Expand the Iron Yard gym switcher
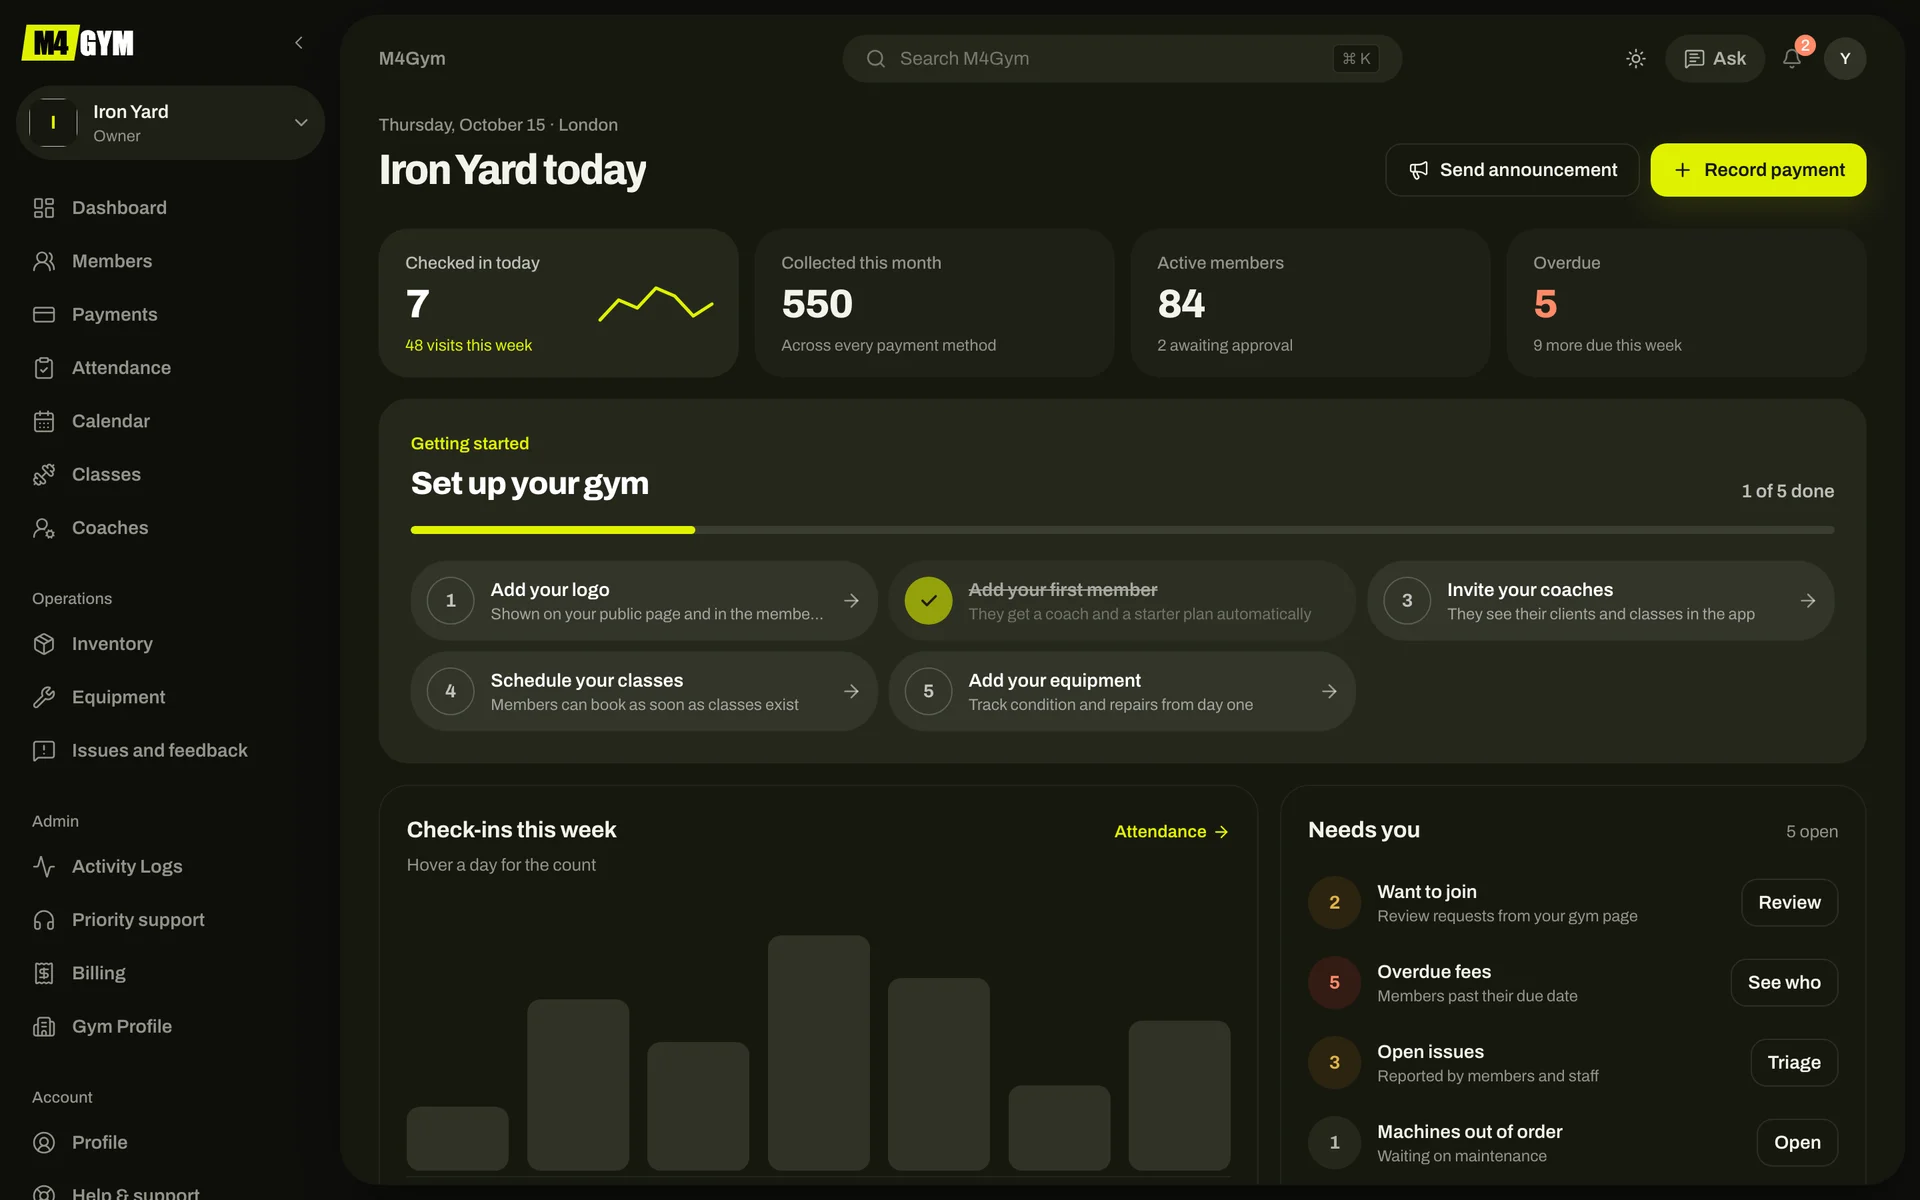The width and height of the screenshot is (1920, 1200). pyautogui.click(x=170, y=123)
